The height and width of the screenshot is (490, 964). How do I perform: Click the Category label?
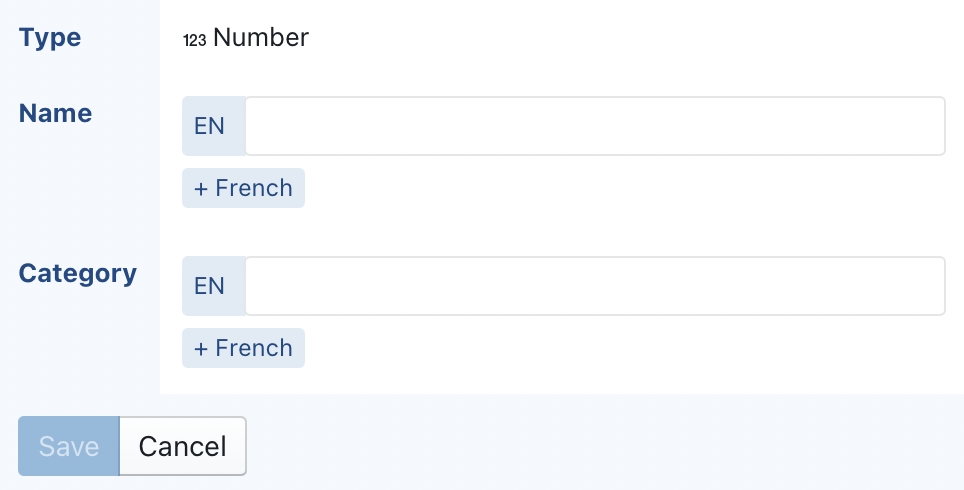(x=78, y=273)
